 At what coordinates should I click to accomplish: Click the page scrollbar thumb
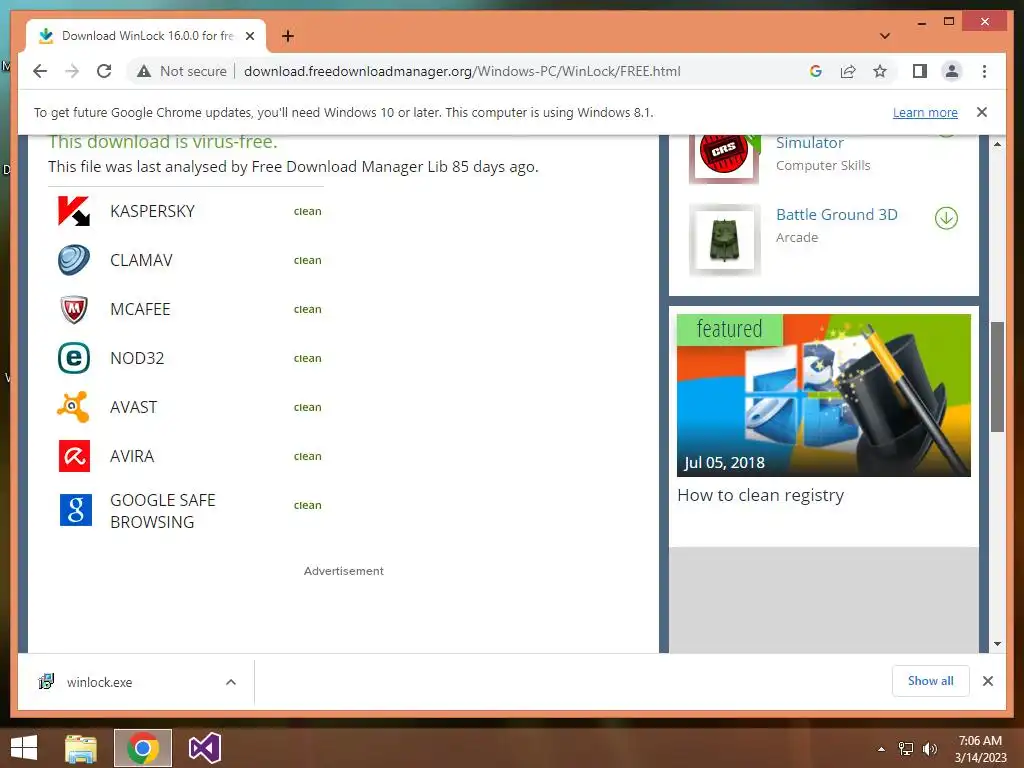997,377
